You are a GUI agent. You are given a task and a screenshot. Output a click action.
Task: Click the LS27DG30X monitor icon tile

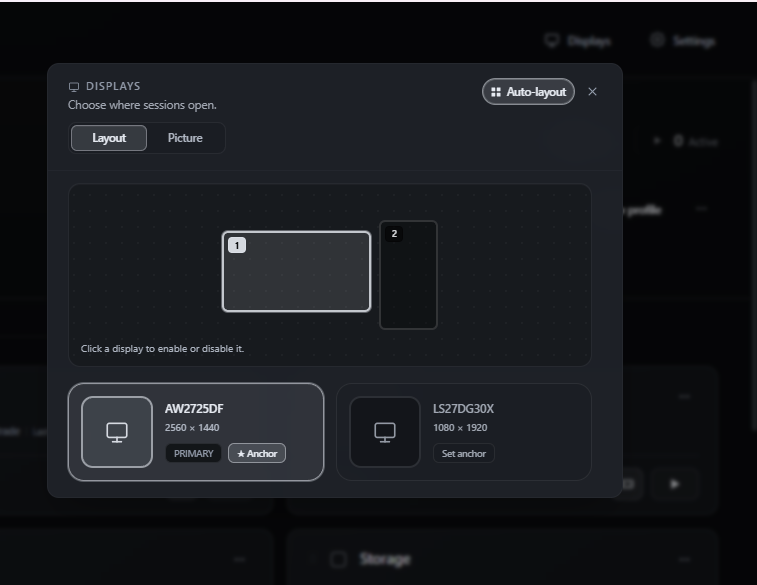click(385, 432)
